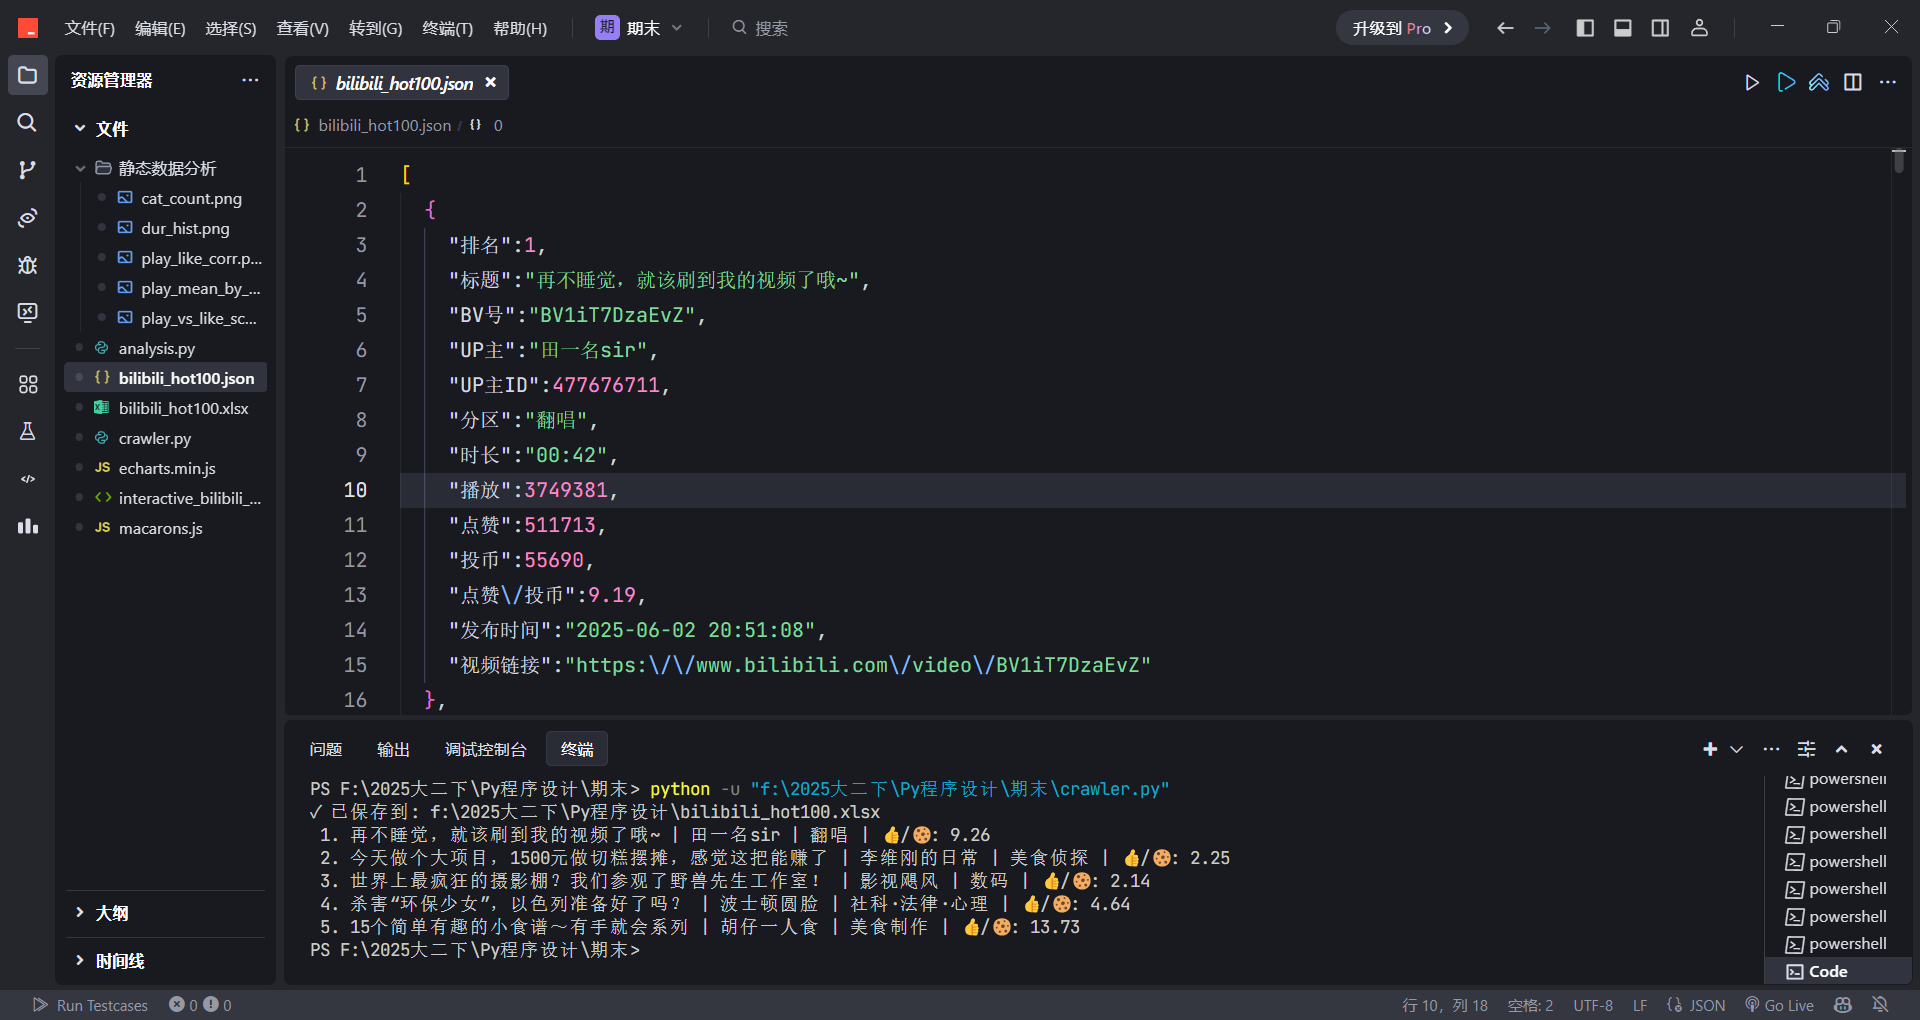The height and width of the screenshot is (1020, 1920).
Task: Go back with the left arrow
Action: (1505, 28)
